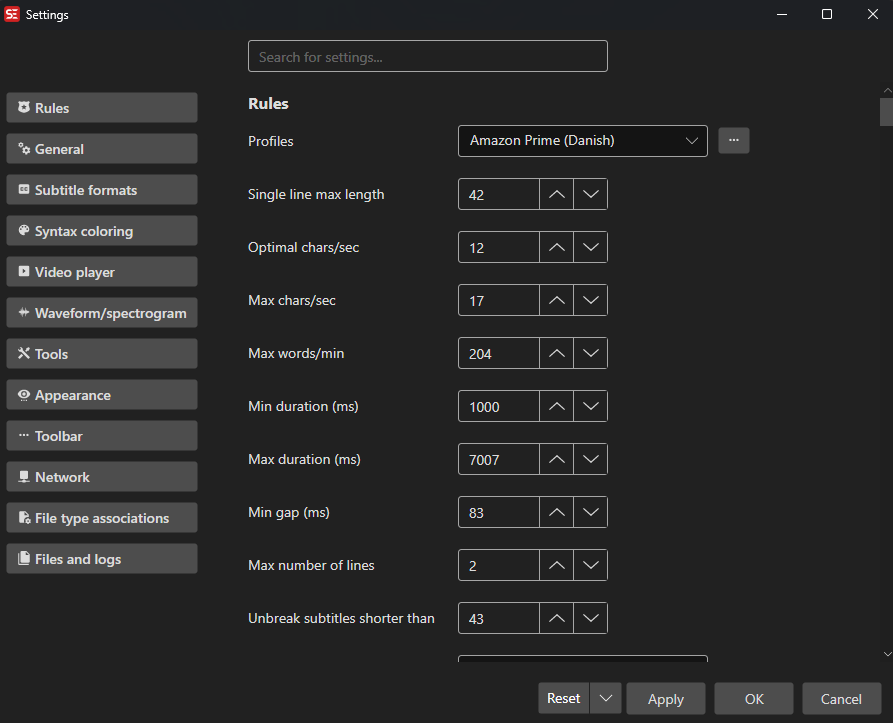893x723 pixels.
Task: Open the Profiles dropdown
Action: coord(583,141)
